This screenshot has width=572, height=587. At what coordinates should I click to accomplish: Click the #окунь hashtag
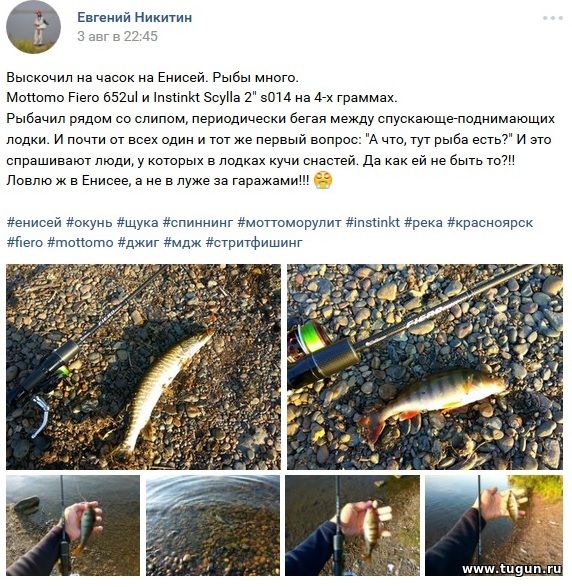pos(89,222)
